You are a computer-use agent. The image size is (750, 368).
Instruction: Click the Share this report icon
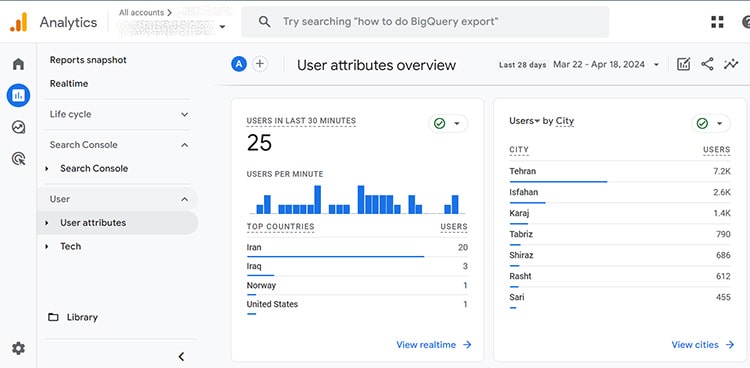[707, 64]
